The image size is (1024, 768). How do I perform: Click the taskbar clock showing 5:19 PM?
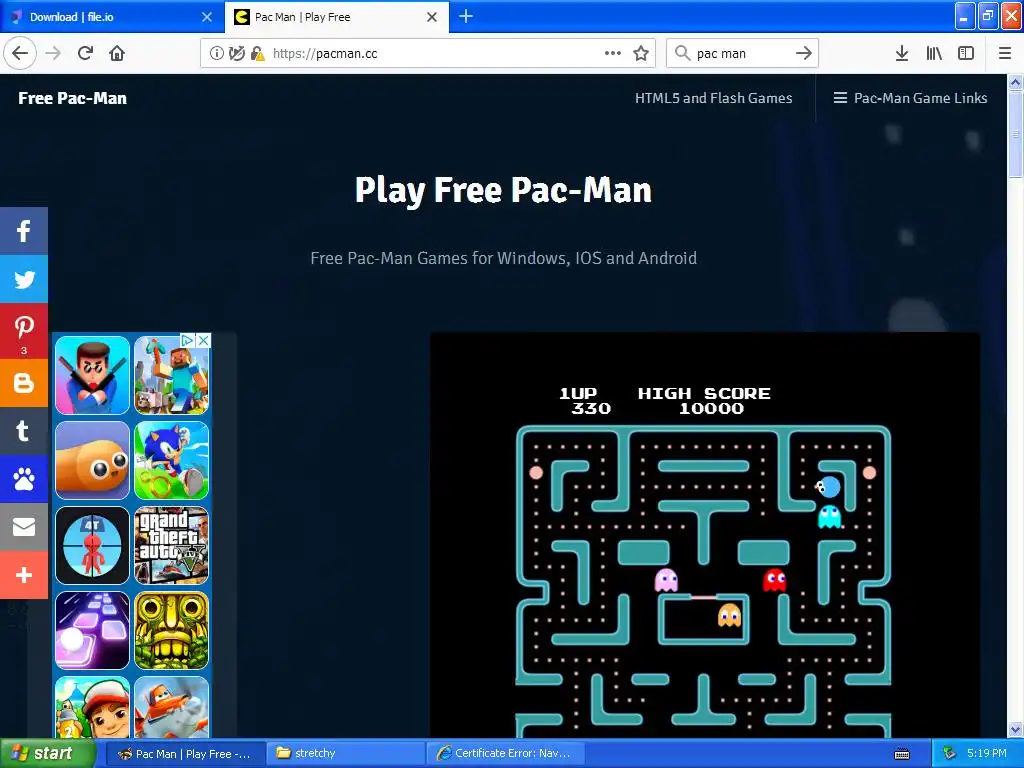(x=987, y=754)
